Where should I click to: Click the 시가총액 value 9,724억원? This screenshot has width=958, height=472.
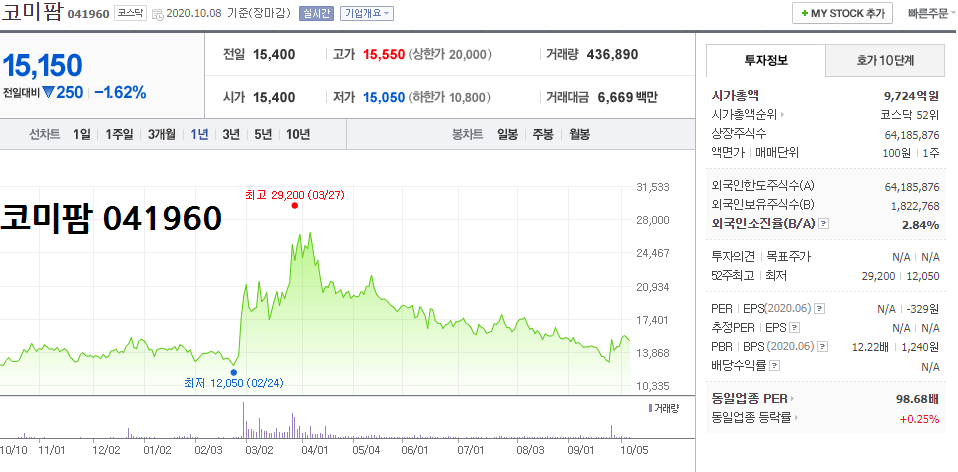pyautogui.click(x=912, y=96)
